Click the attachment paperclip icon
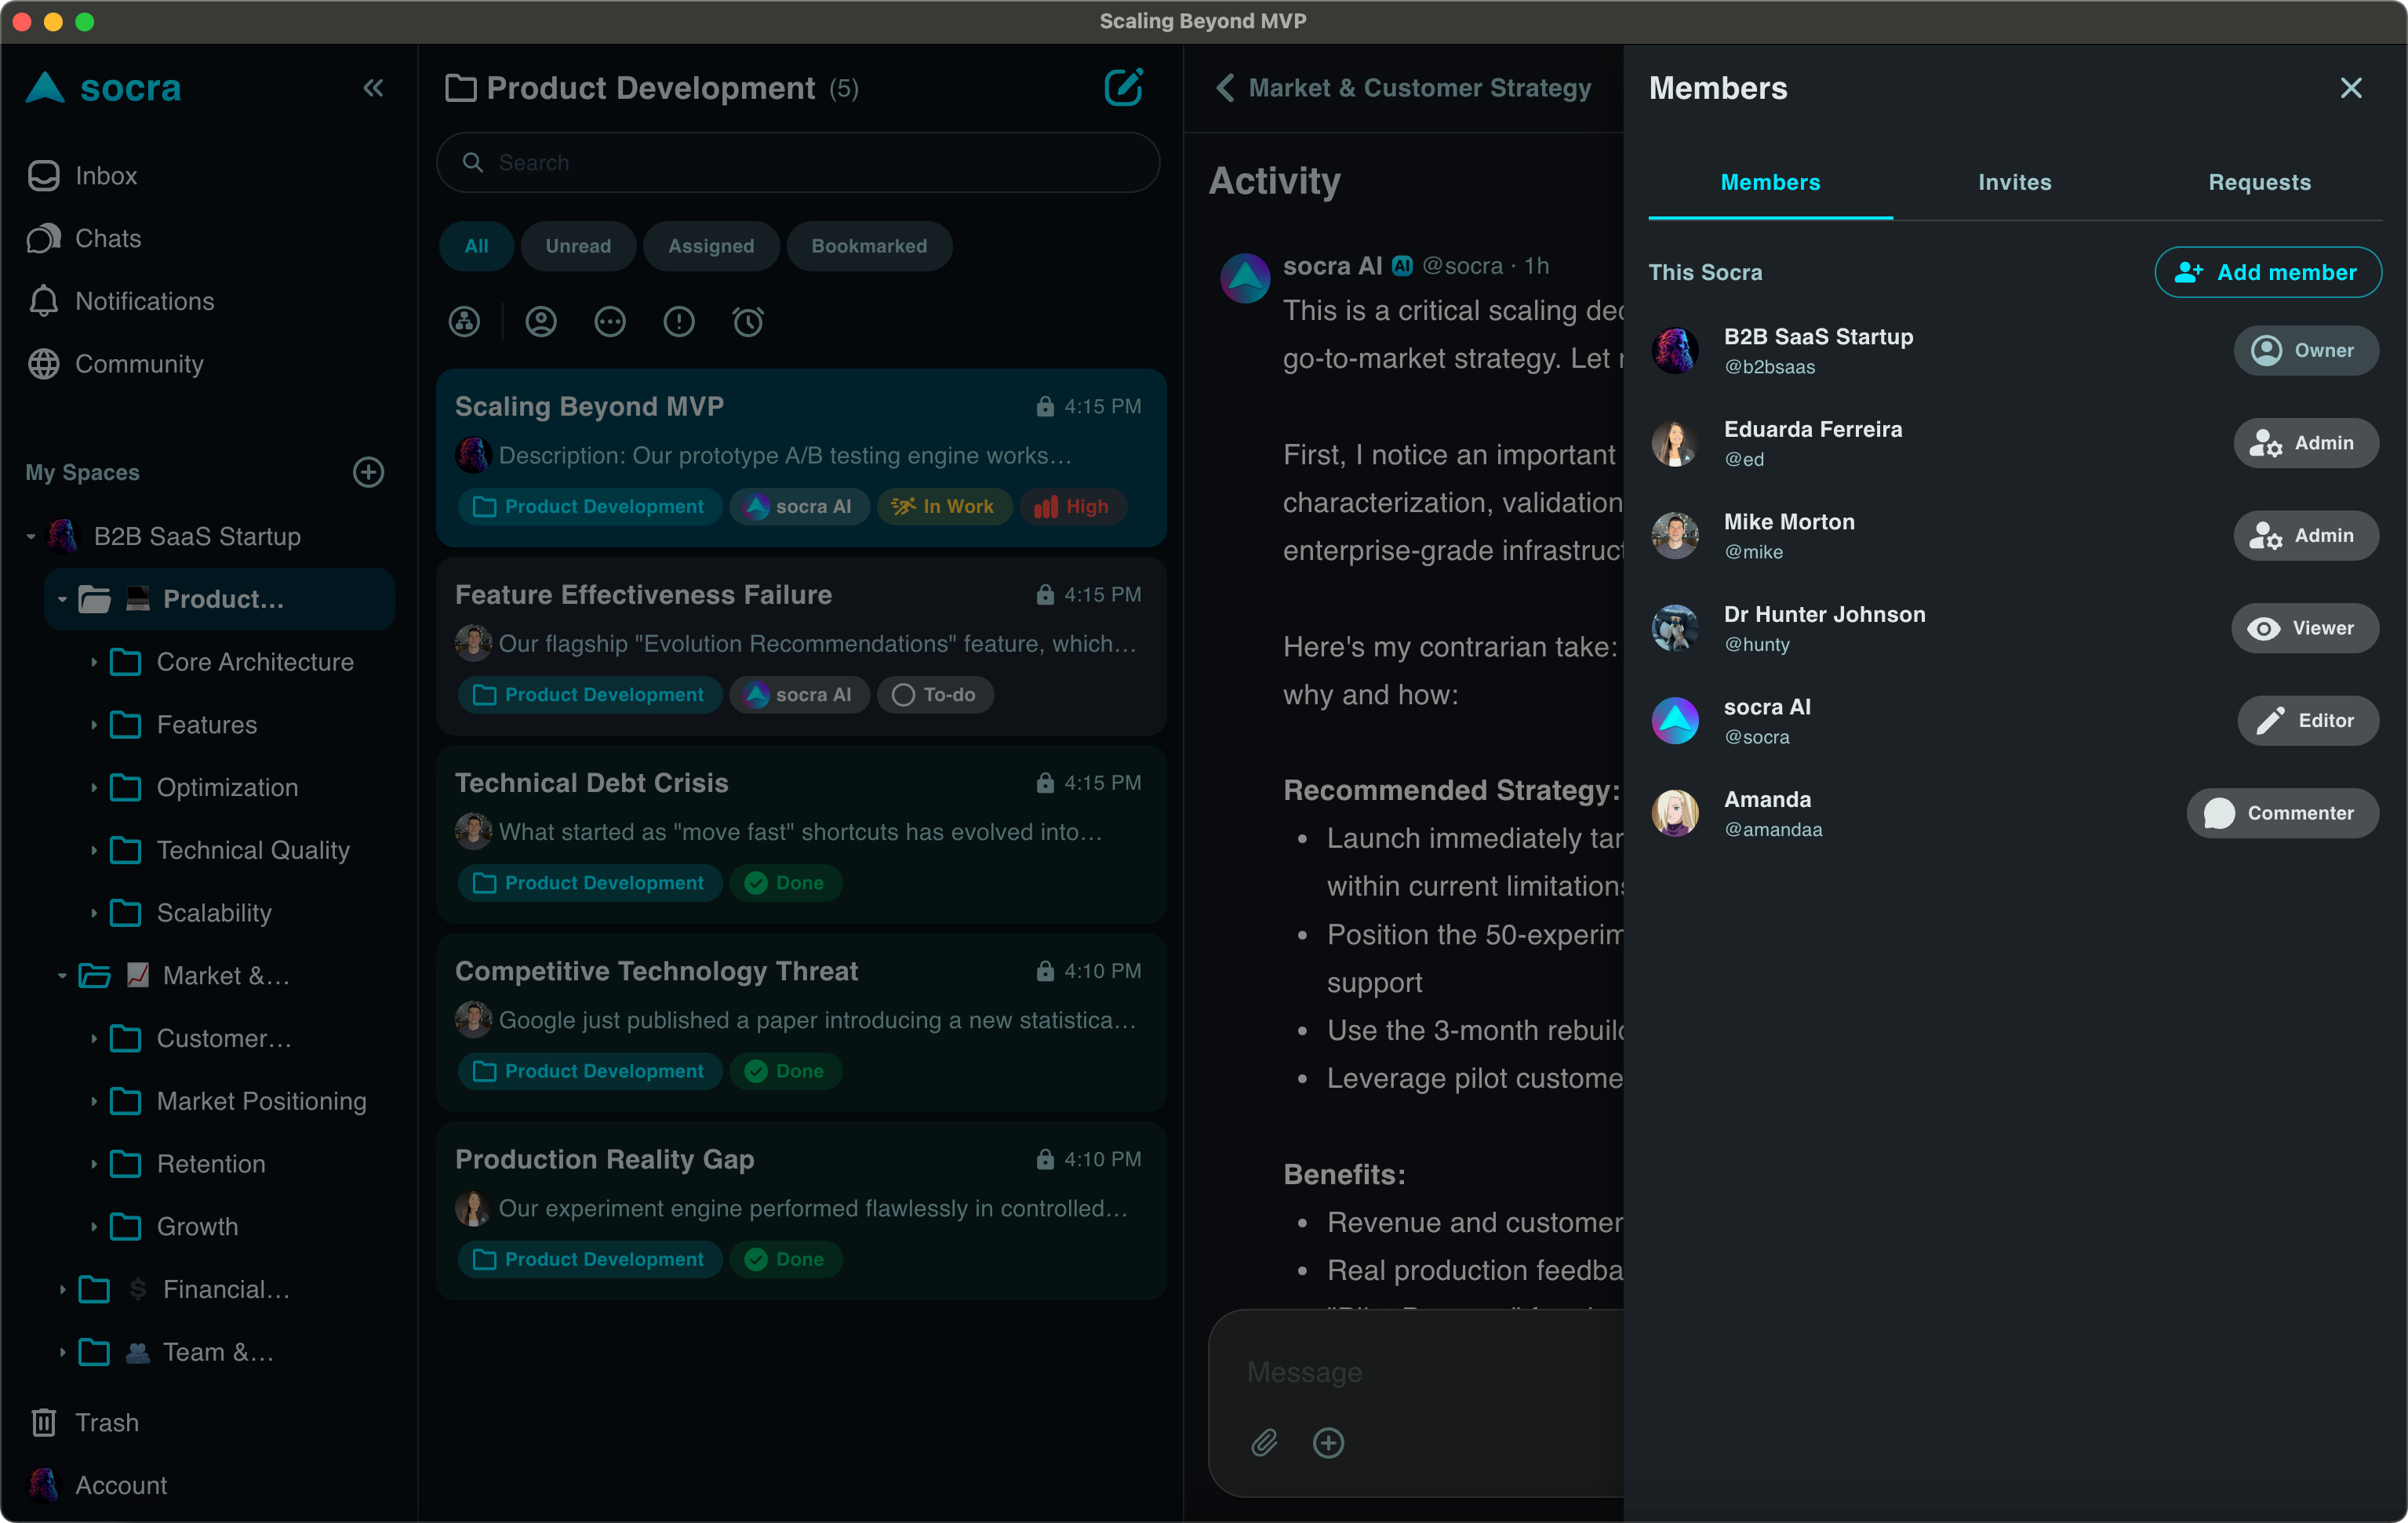This screenshot has height=1523, width=2408. [1265, 1442]
